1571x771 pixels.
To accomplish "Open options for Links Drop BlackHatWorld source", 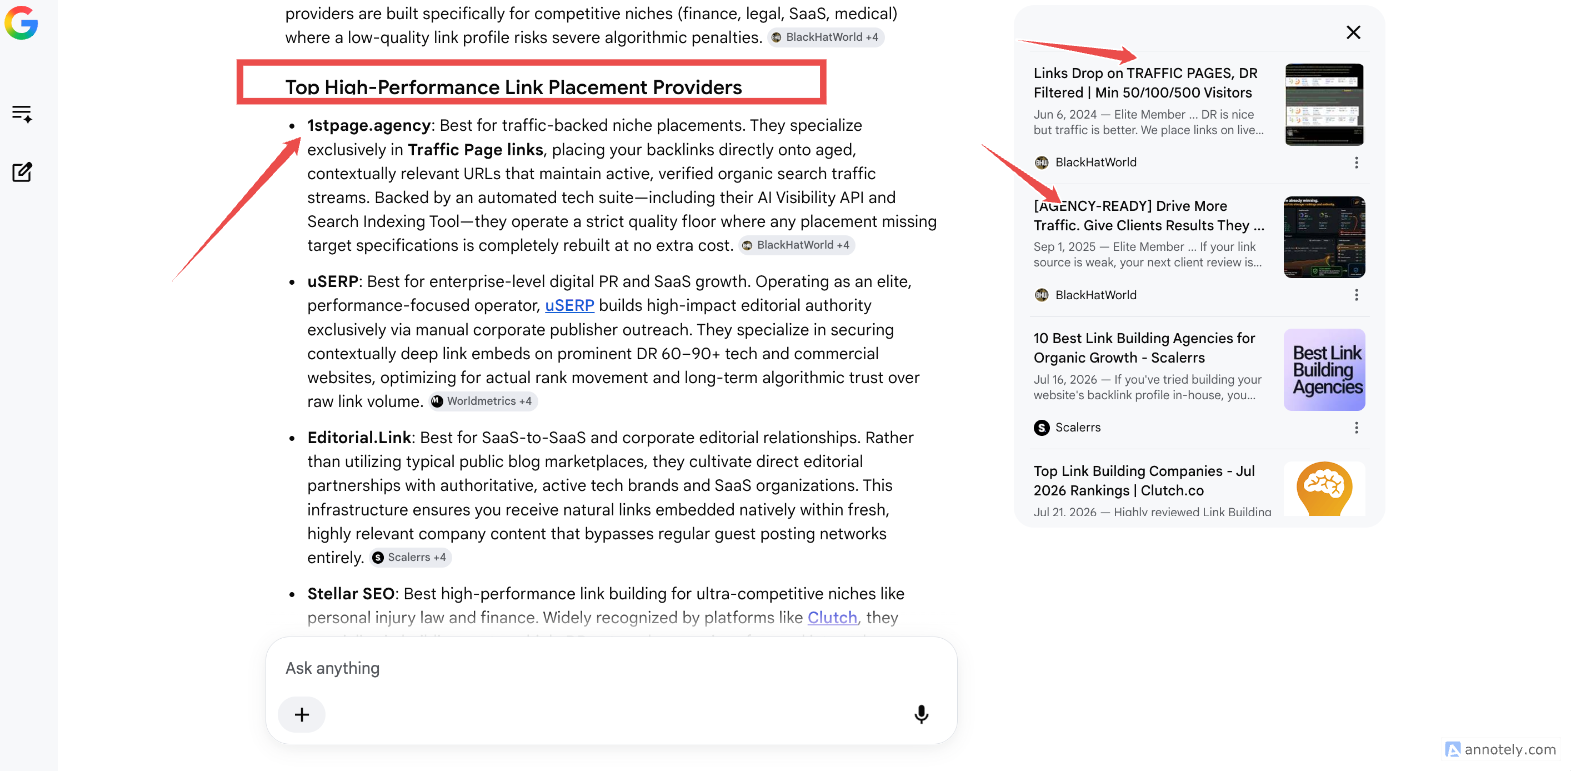I will 1356,162.
